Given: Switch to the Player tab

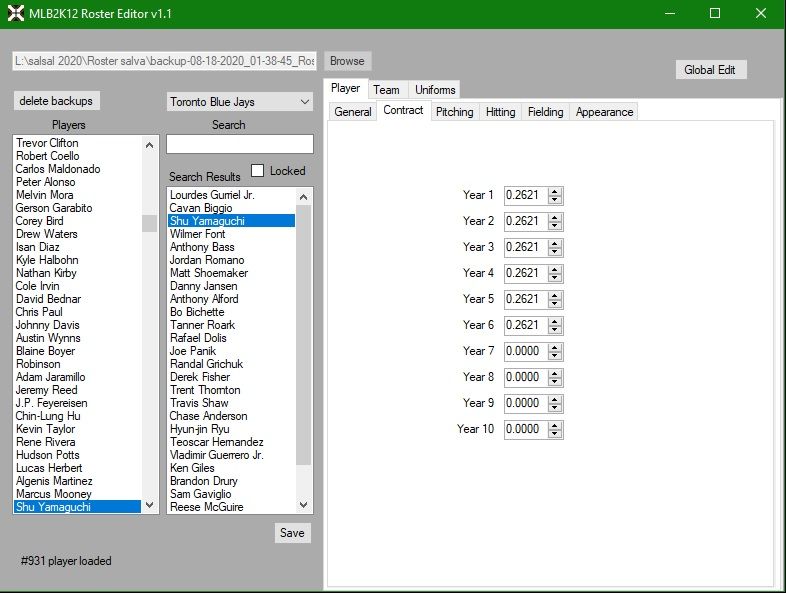Looking at the screenshot, I should (345, 88).
